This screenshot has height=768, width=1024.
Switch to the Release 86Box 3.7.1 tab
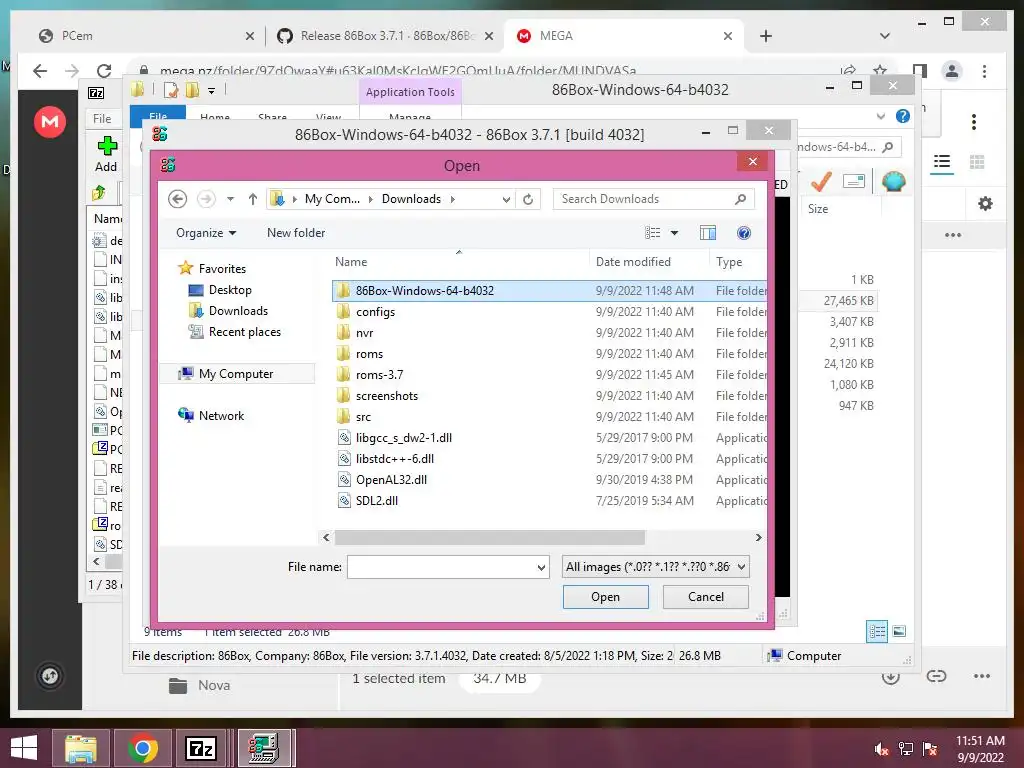[x=385, y=36]
